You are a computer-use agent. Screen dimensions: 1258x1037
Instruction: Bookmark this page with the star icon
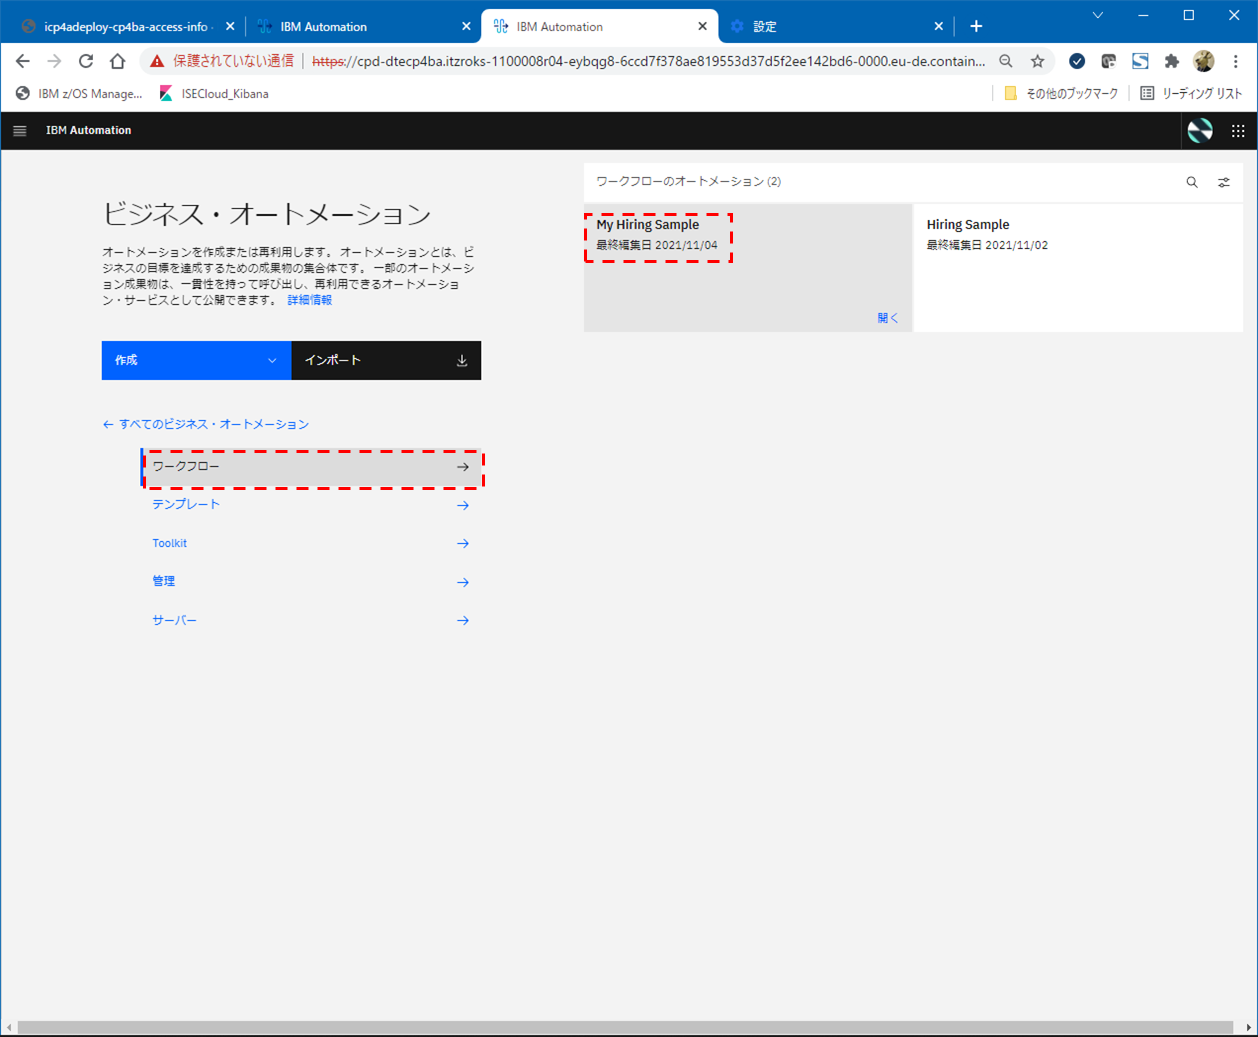[x=1038, y=61]
